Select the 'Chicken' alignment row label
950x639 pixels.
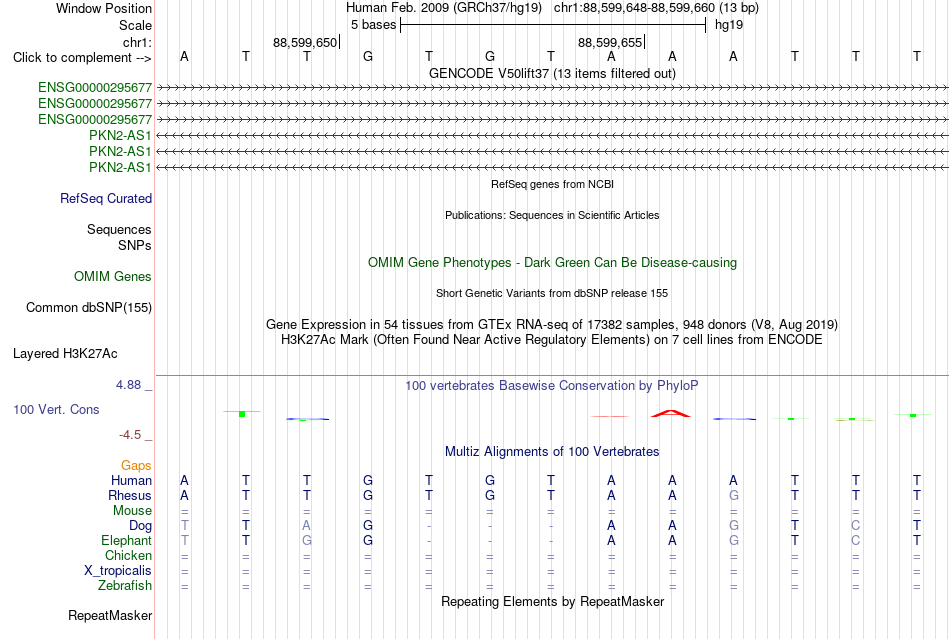pyautogui.click(x=128, y=555)
